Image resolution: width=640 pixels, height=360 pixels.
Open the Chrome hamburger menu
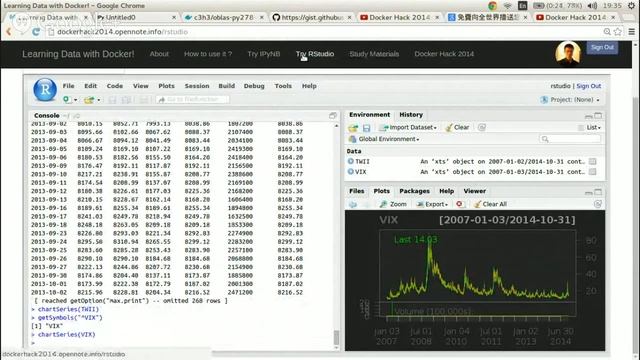[631, 32]
